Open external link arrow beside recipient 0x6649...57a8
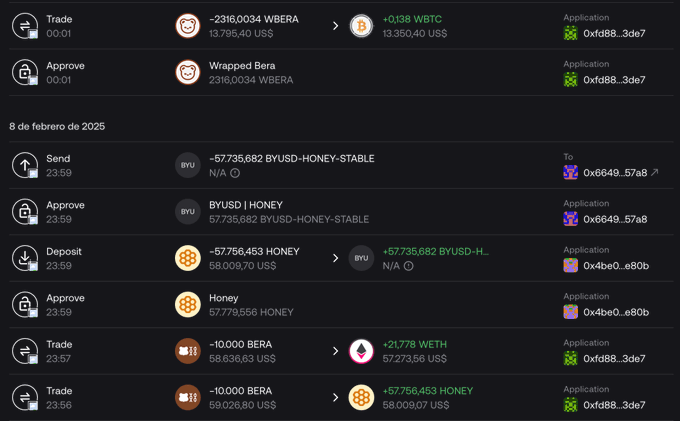680x421 pixels. [655, 173]
